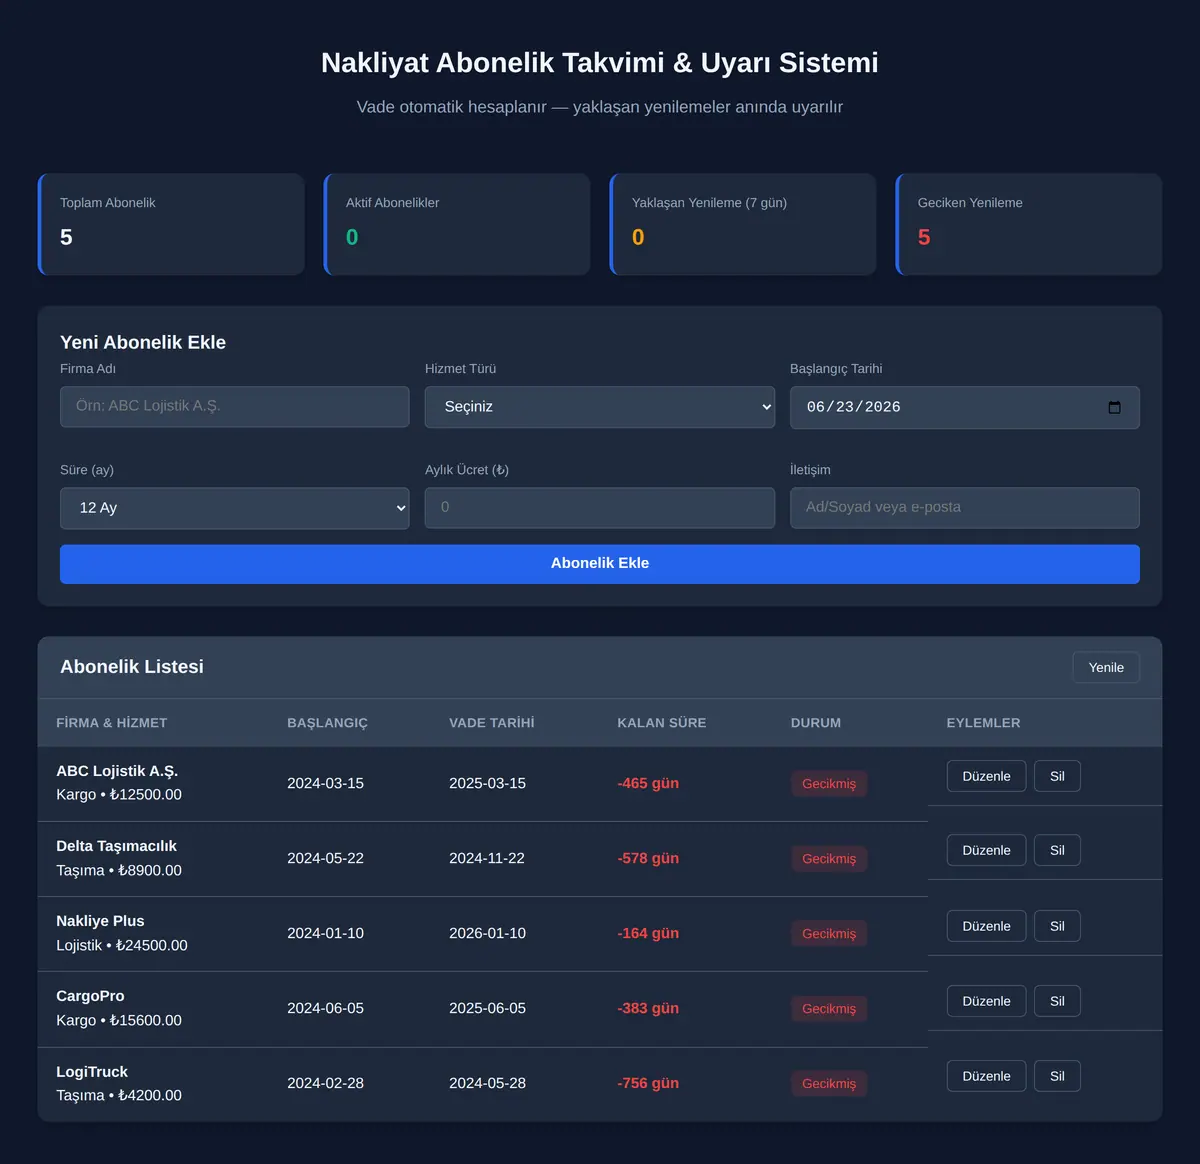This screenshot has width=1200, height=1164.
Task: Click the FİRMA & HİZMET column header
Action: 112,723
